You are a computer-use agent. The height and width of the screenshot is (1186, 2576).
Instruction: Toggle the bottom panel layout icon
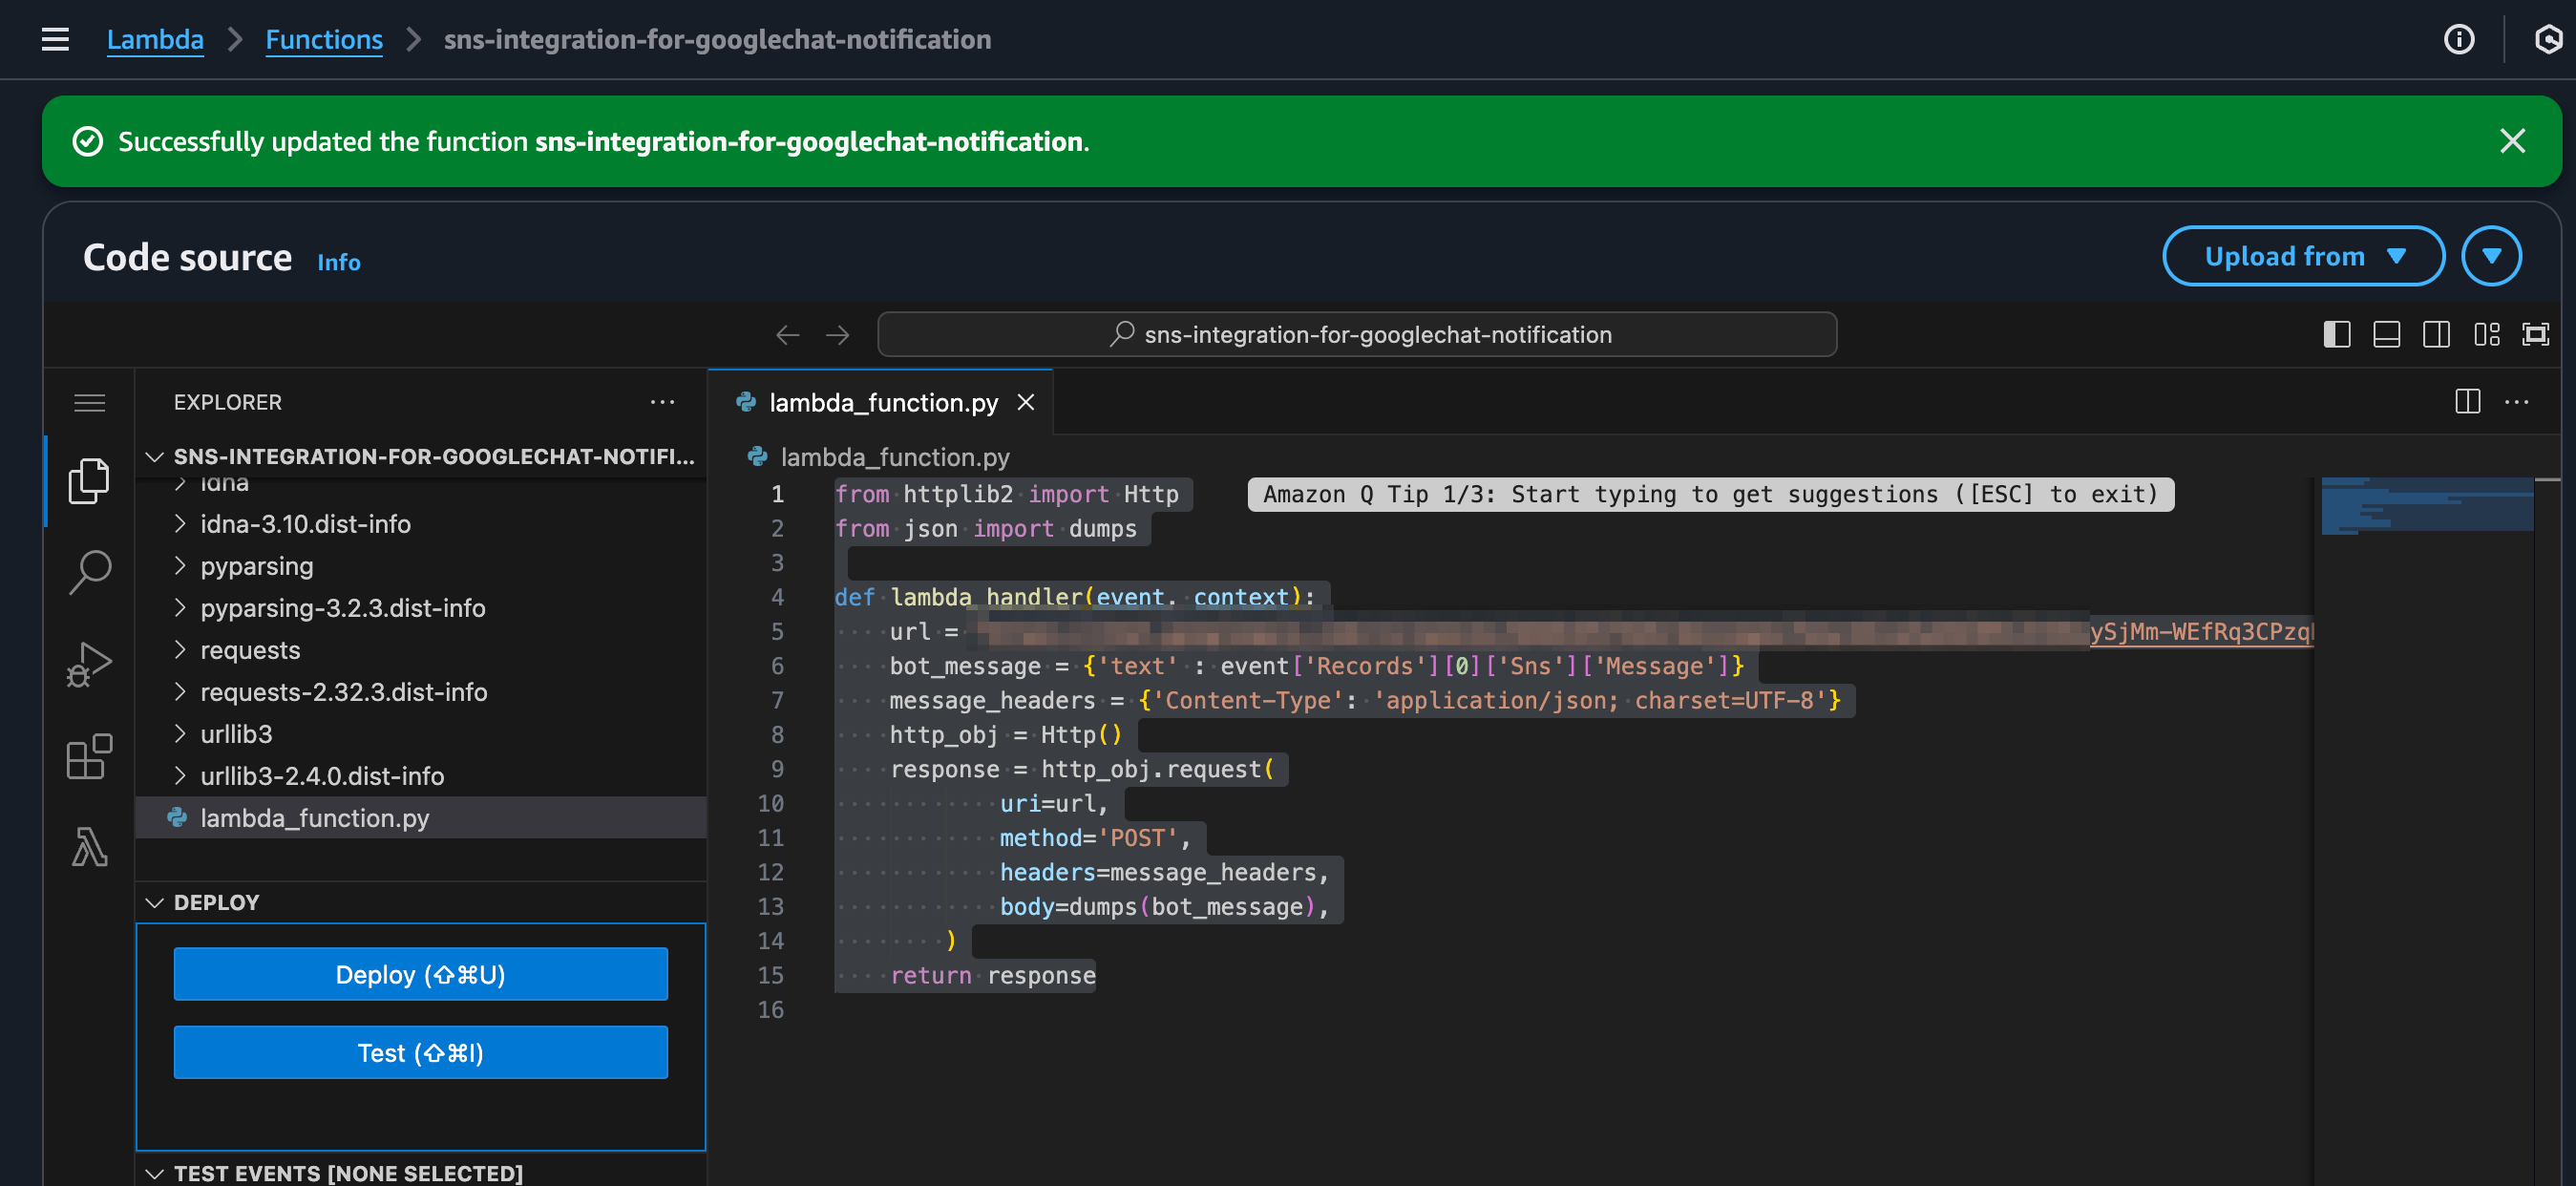click(x=2387, y=334)
